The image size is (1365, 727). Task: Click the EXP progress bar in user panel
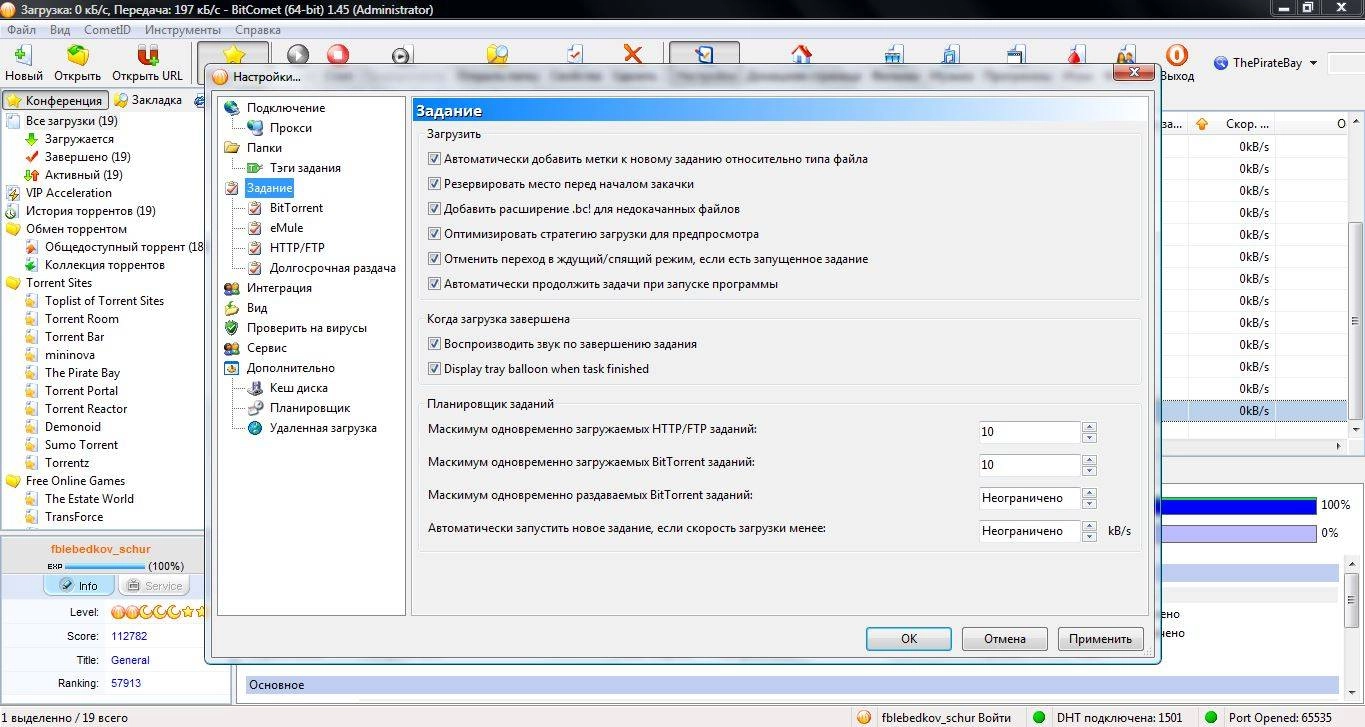(x=104, y=566)
